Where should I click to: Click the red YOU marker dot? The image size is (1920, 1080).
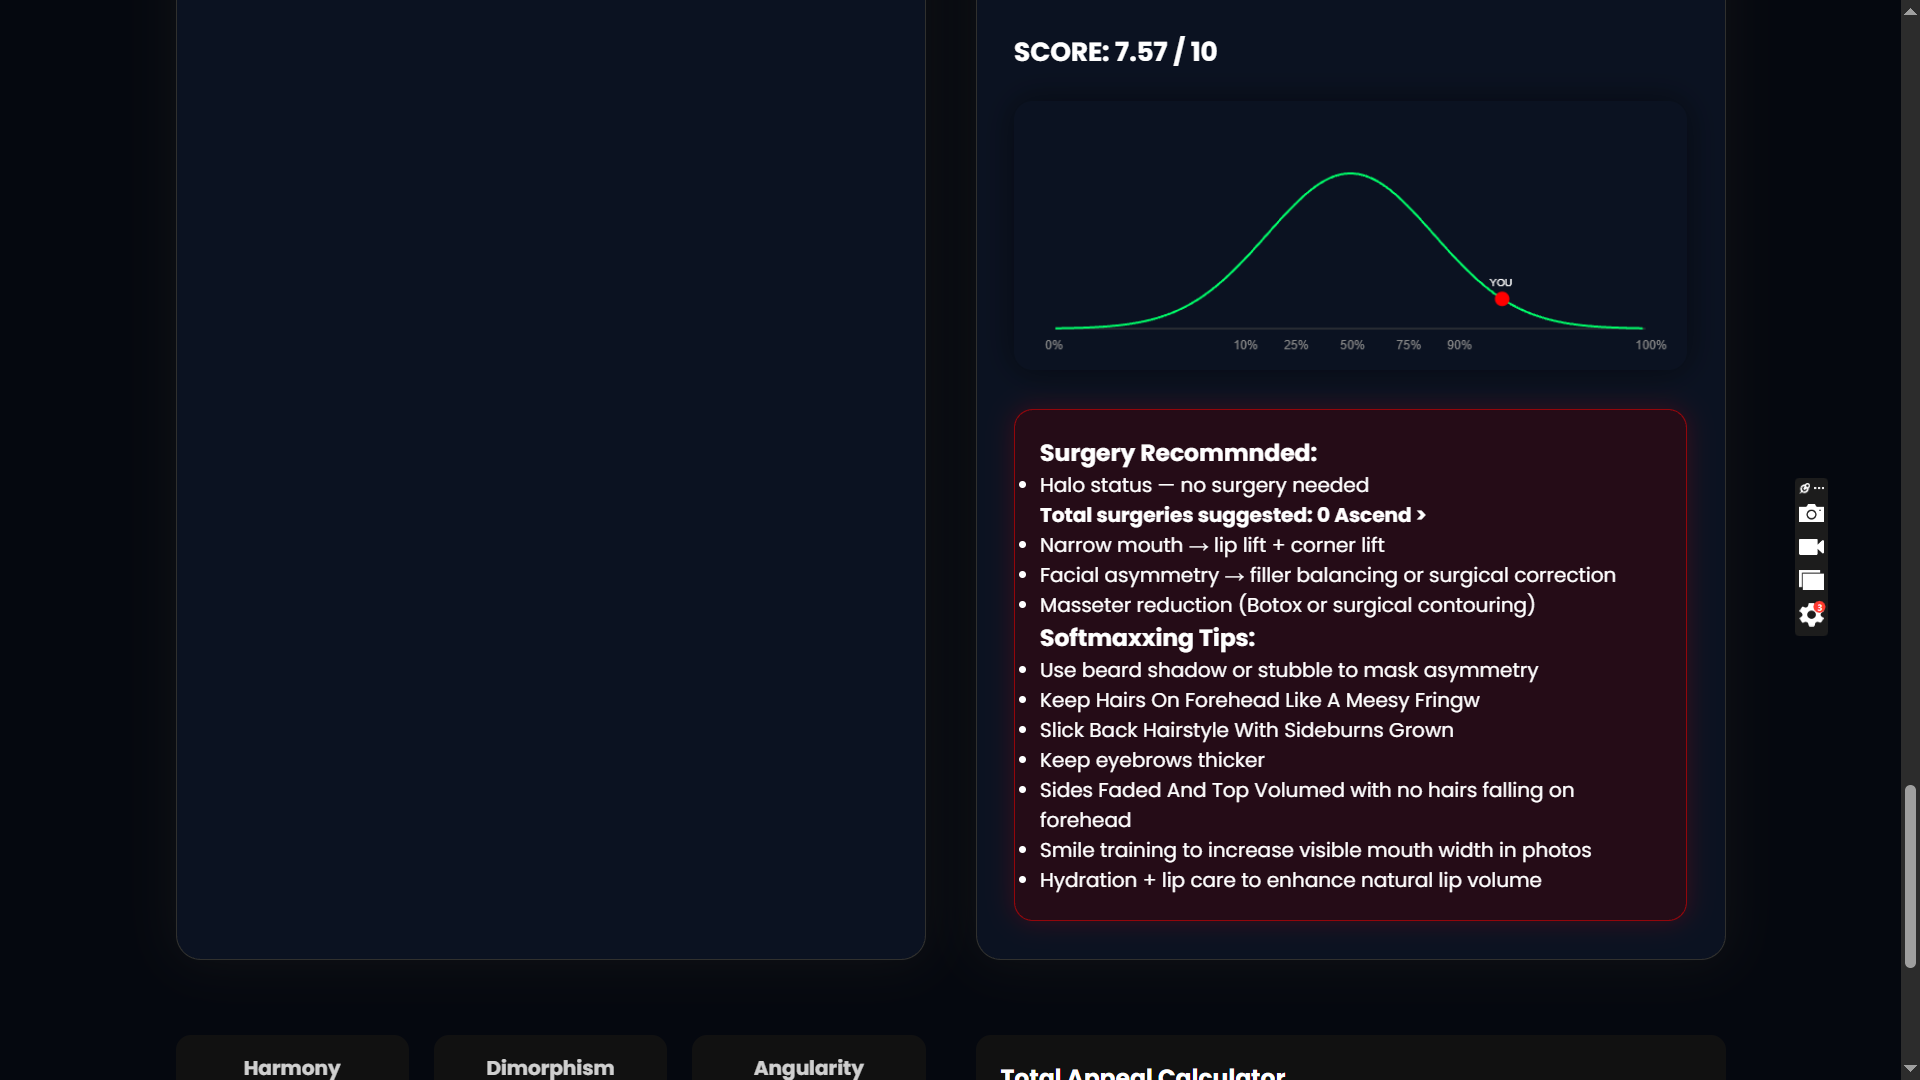[1502, 299]
